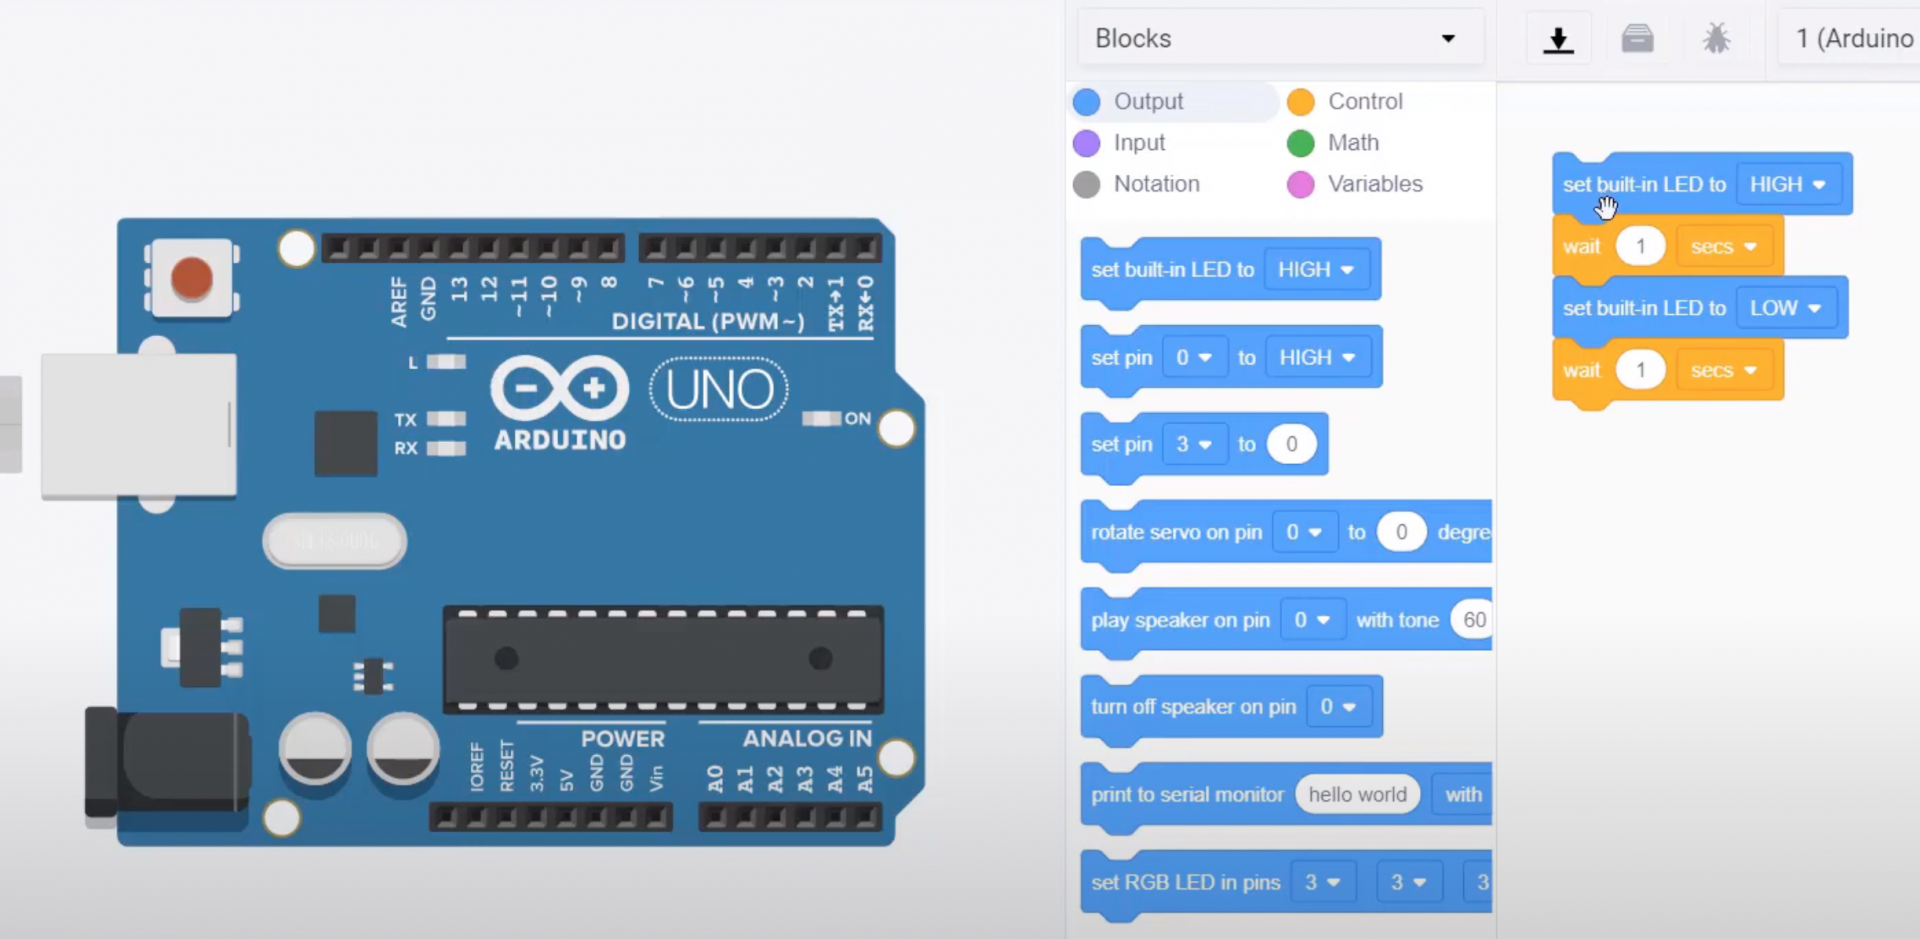Select the gray Notation category circle
The height and width of the screenshot is (939, 1920).
[x=1087, y=184]
